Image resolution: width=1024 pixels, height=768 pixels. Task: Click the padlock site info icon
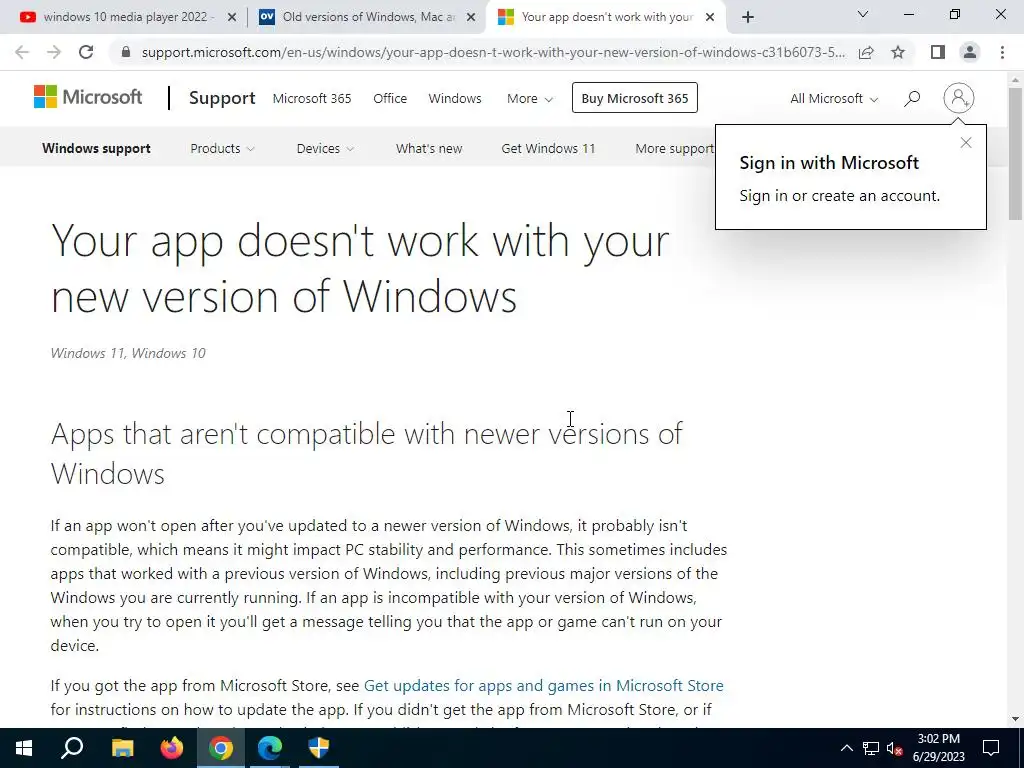(x=126, y=52)
